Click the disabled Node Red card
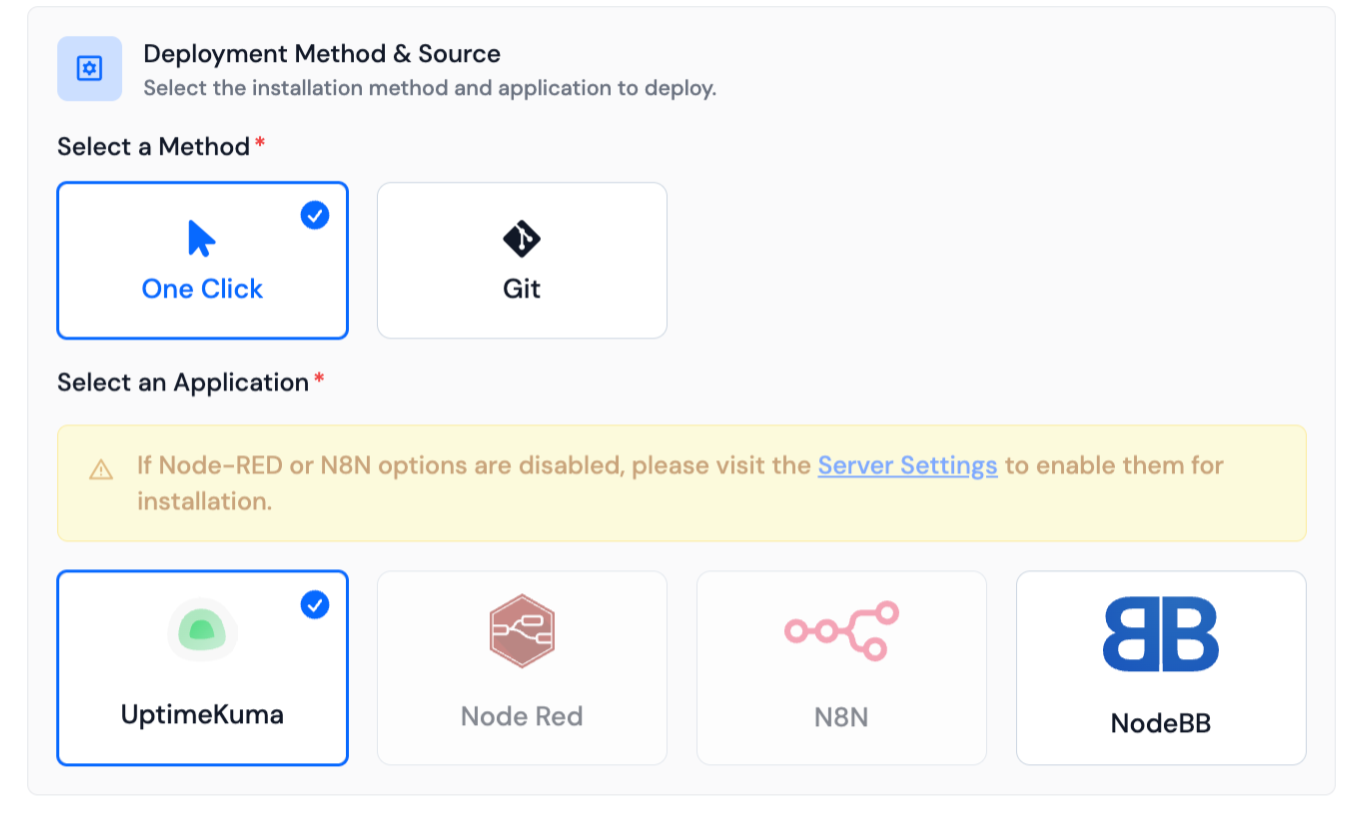The height and width of the screenshot is (834, 1370). [x=521, y=668]
